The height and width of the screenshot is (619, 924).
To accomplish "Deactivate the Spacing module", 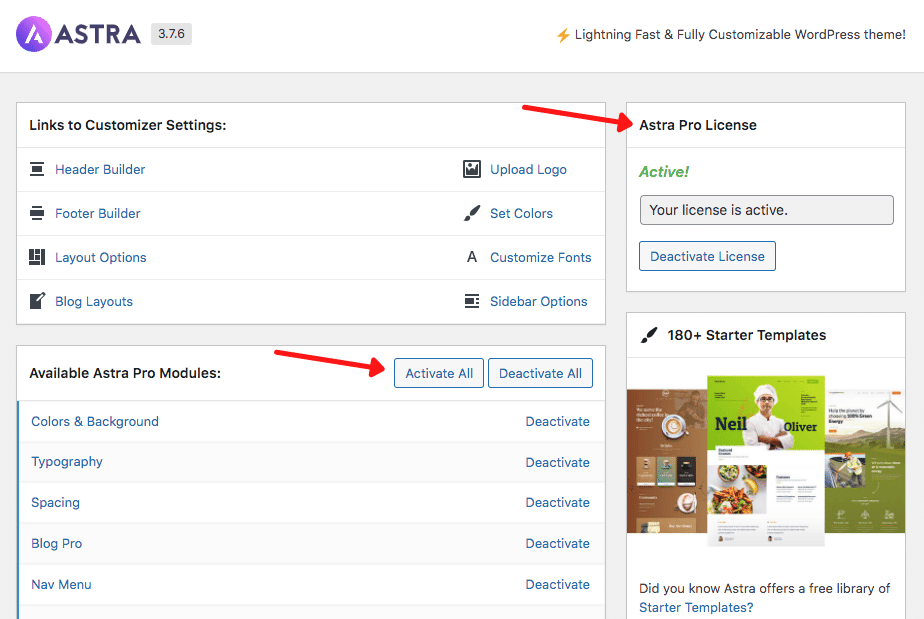I will (557, 502).
